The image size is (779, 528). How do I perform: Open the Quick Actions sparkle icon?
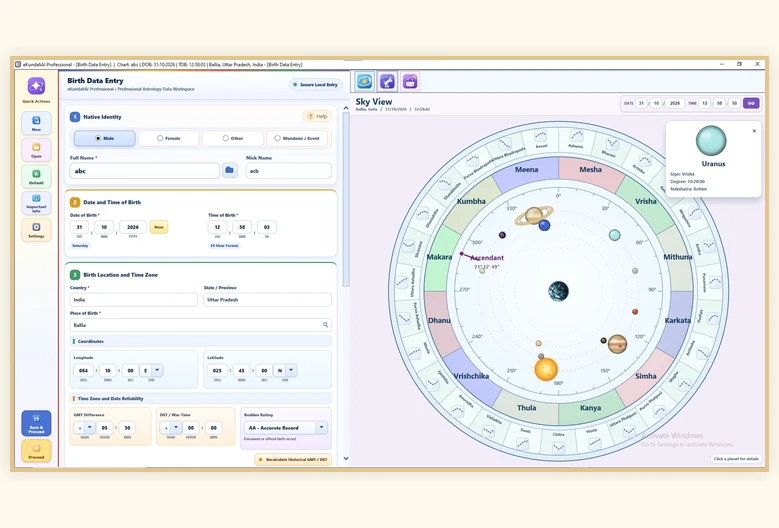pos(36,86)
